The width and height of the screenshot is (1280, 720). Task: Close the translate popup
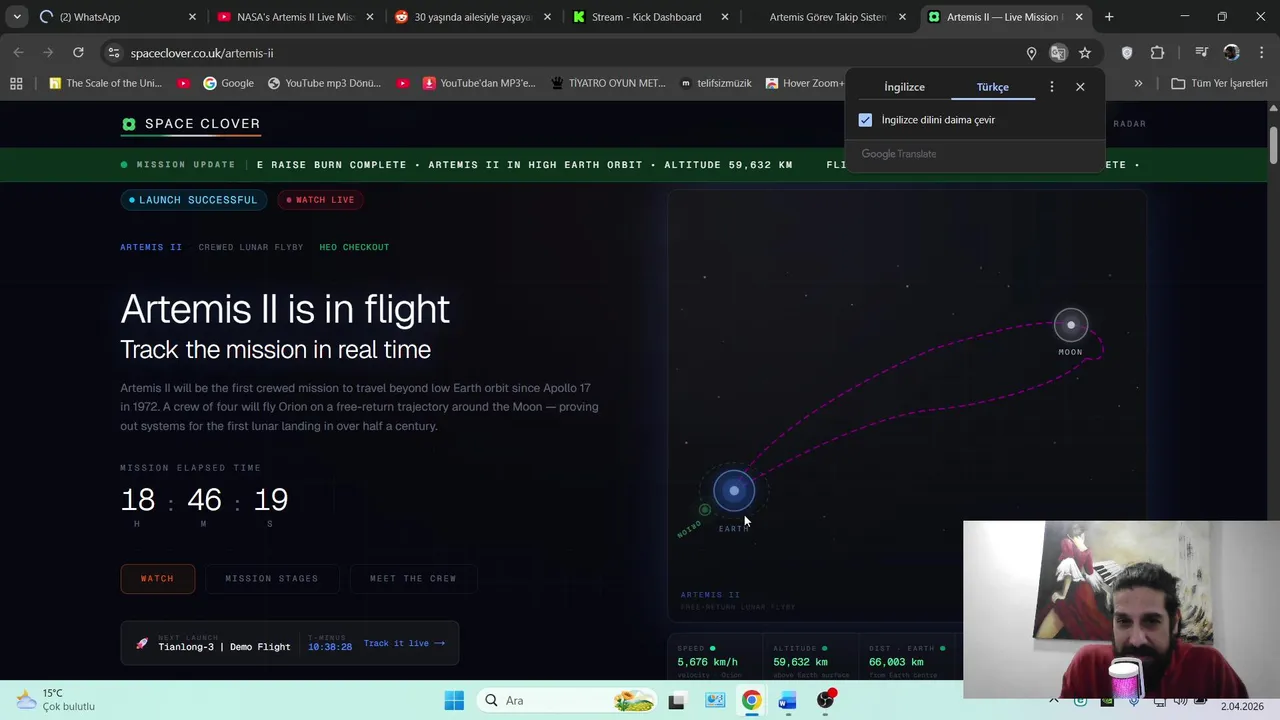(1080, 87)
